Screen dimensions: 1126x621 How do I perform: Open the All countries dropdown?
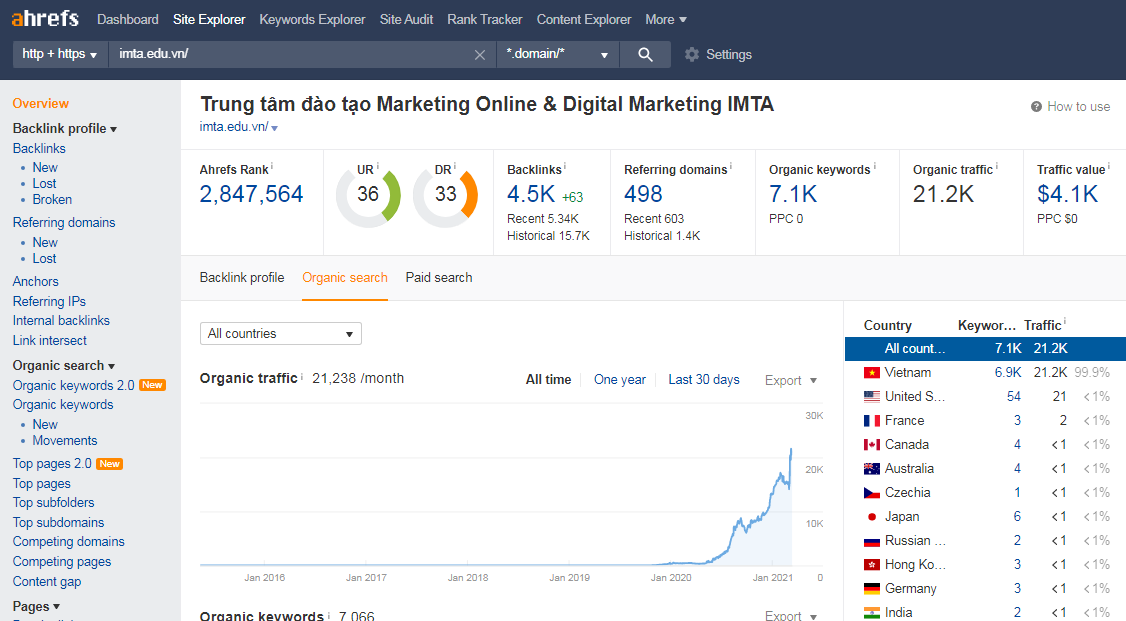pos(281,334)
